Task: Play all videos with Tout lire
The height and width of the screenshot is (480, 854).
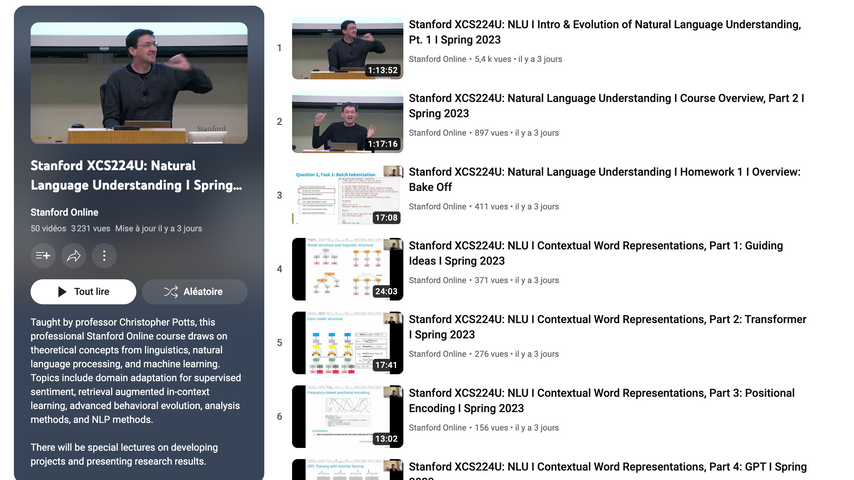Action: [x=83, y=291]
